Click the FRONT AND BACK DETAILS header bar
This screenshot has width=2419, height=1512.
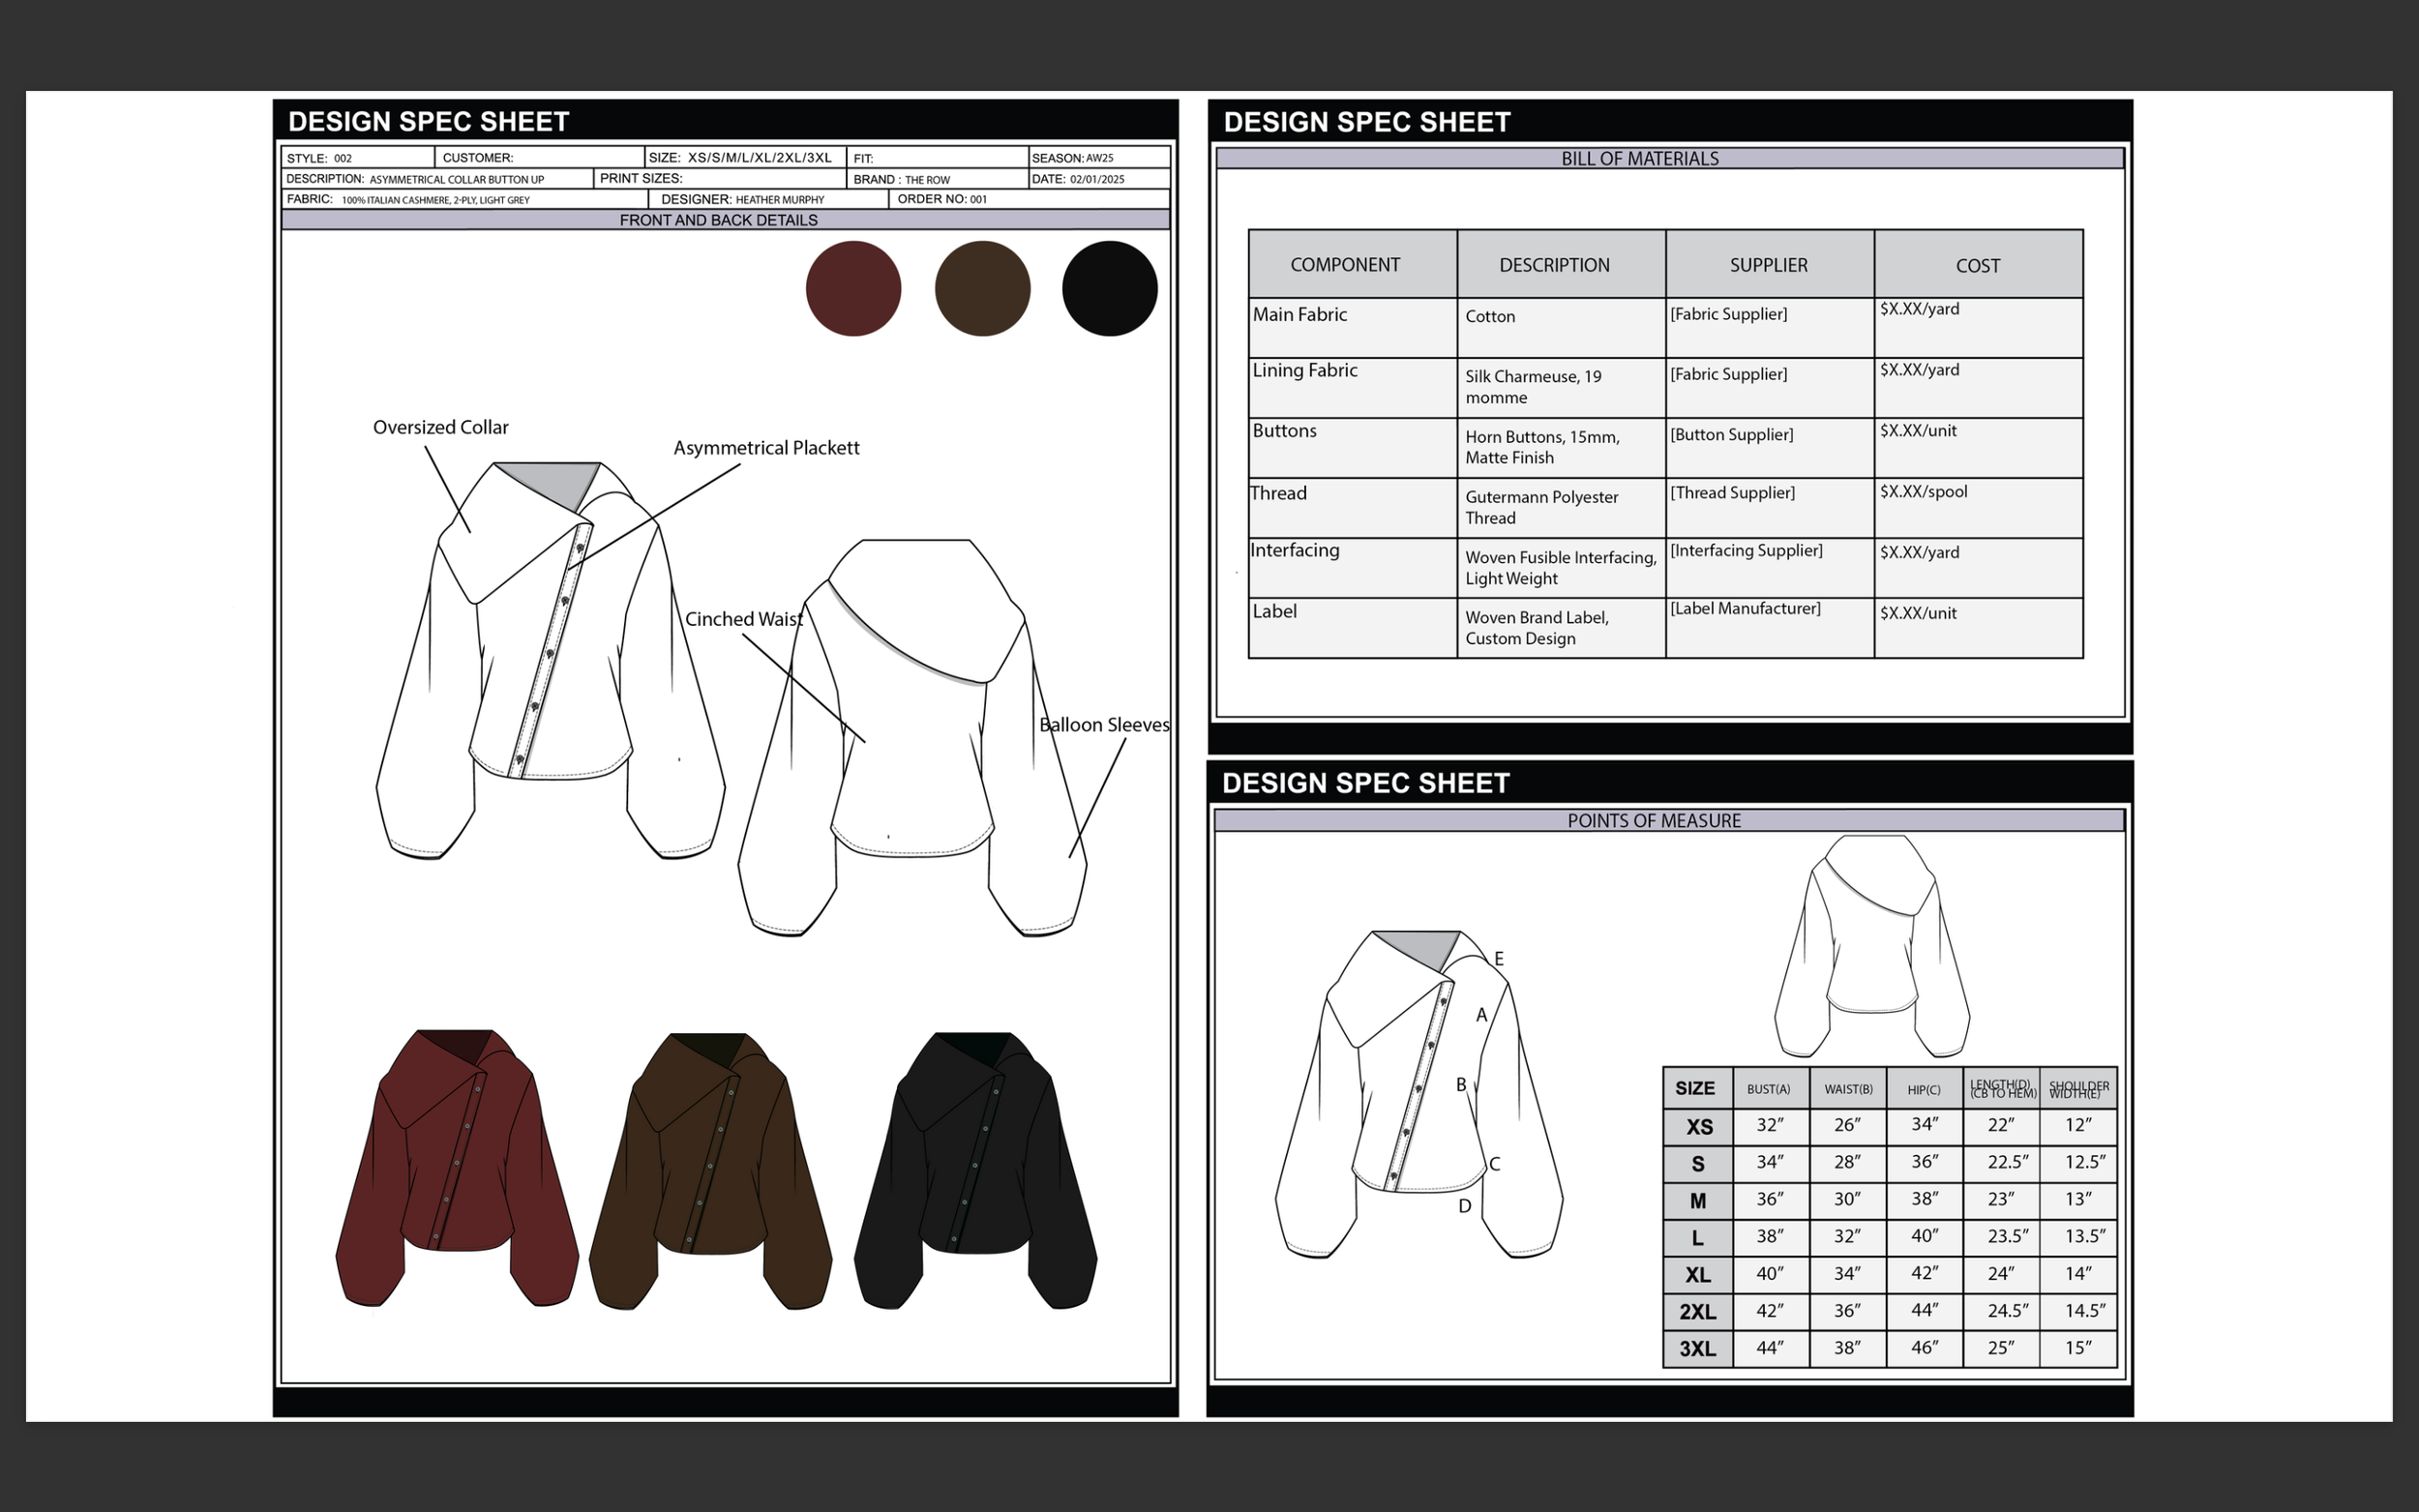pos(718,220)
